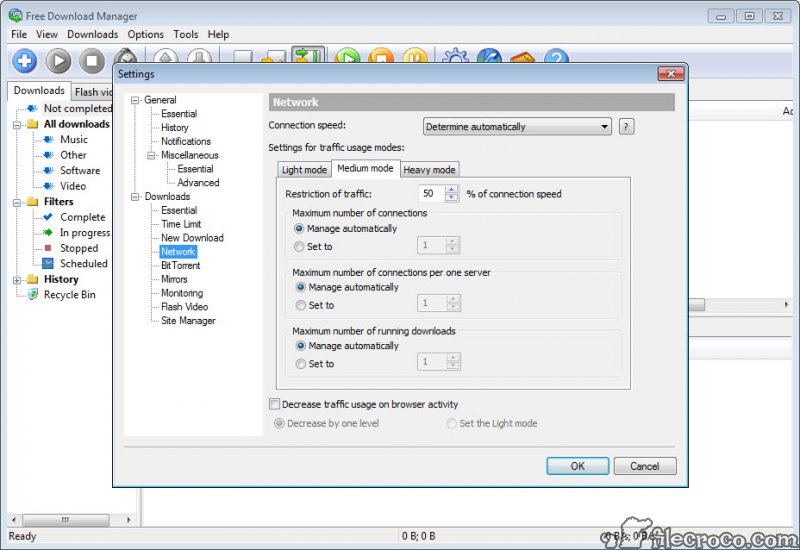Click the yellow Pause all downloads icon
The height and width of the screenshot is (550, 800).
click(x=415, y=55)
